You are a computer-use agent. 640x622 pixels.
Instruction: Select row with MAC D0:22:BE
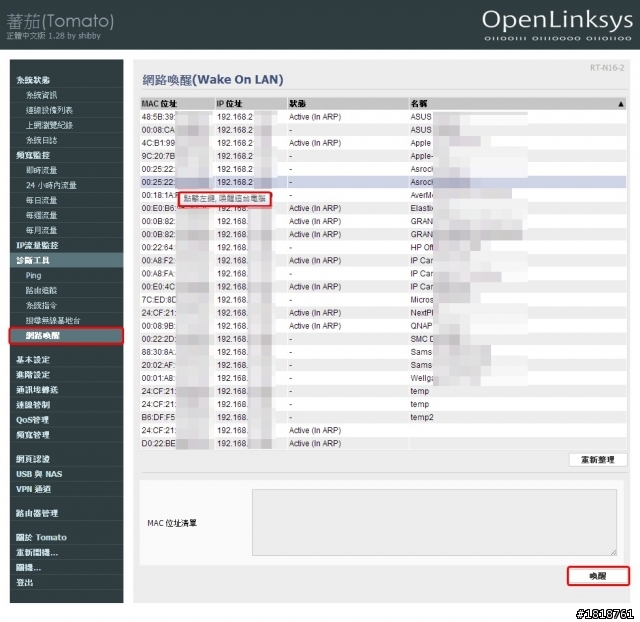pos(383,444)
